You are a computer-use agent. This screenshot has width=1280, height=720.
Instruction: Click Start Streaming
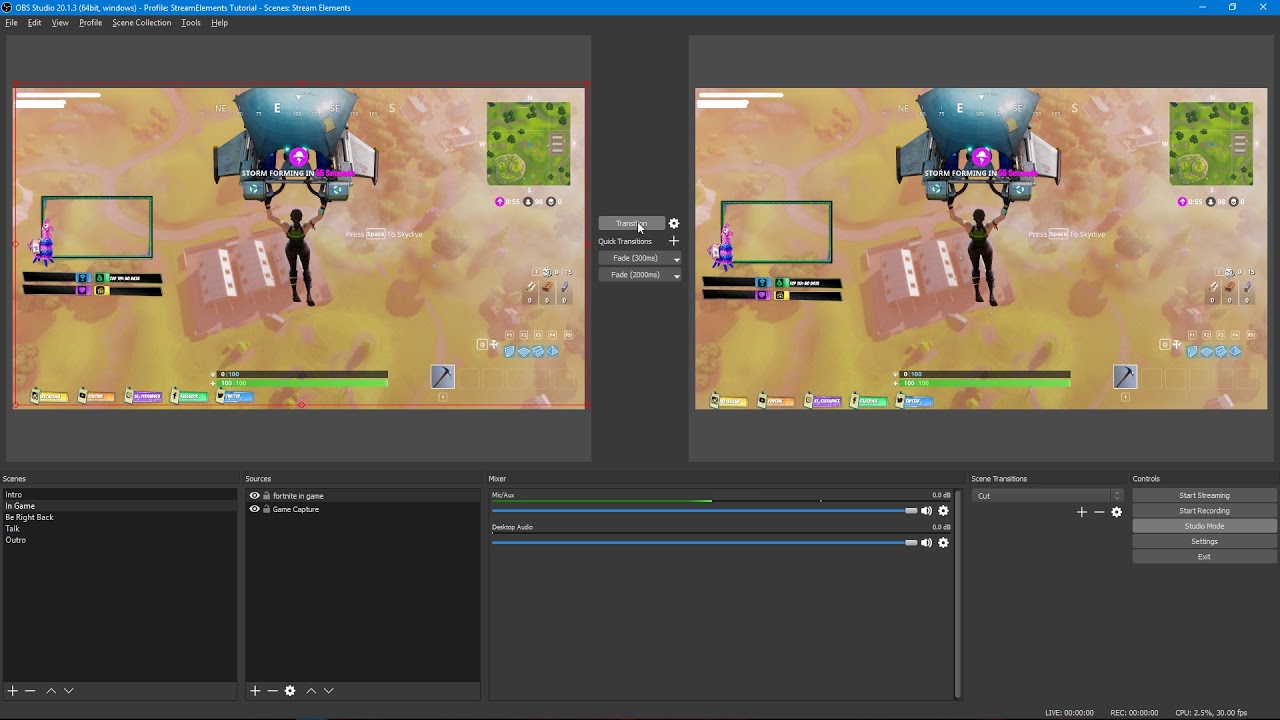[x=1204, y=495]
